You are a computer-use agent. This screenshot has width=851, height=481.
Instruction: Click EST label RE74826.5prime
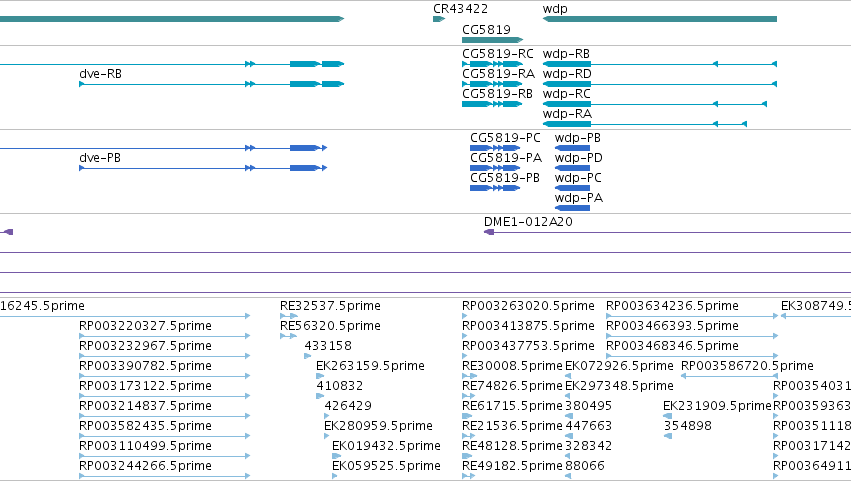(512, 387)
